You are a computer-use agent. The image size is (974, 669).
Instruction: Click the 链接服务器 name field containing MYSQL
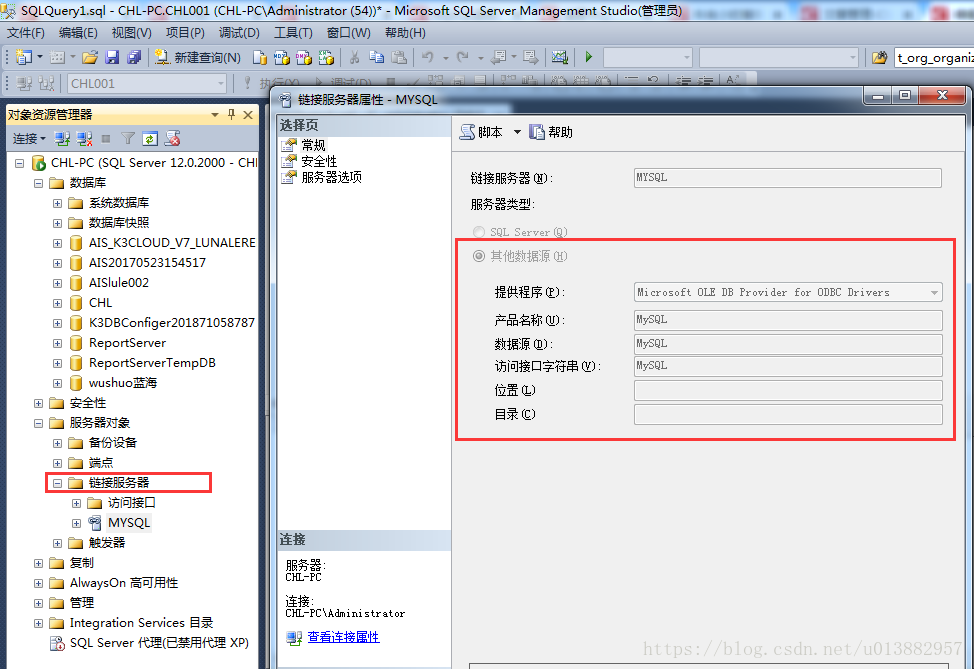[x=788, y=178]
